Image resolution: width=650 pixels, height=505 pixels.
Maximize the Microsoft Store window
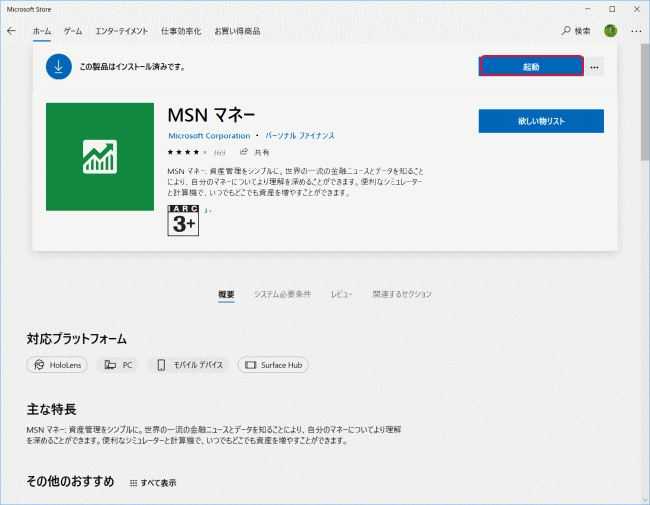(x=612, y=9)
